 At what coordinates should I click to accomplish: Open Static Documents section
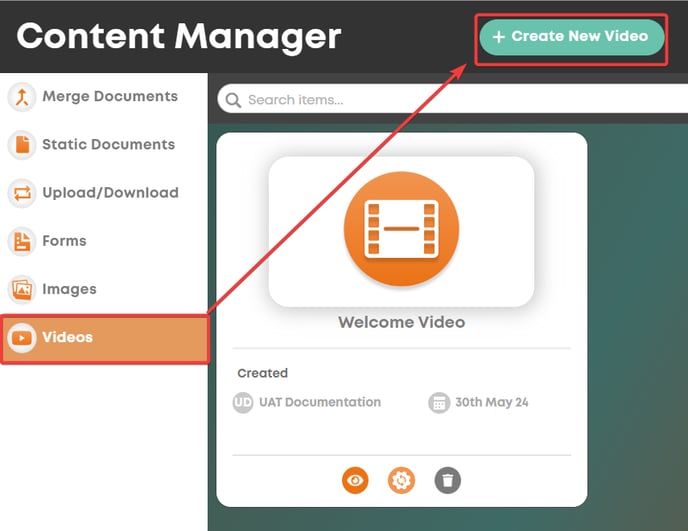pos(104,145)
